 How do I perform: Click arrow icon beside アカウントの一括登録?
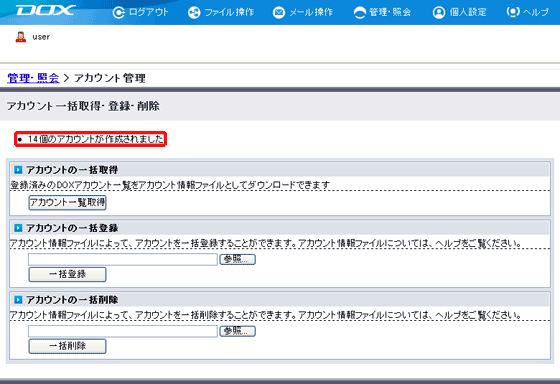click(x=18, y=228)
